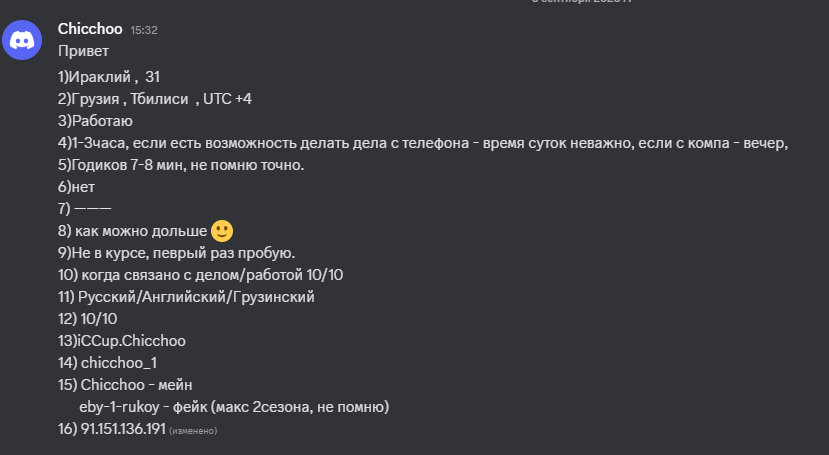Click the line "9)Не в курсе"

tap(177, 253)
